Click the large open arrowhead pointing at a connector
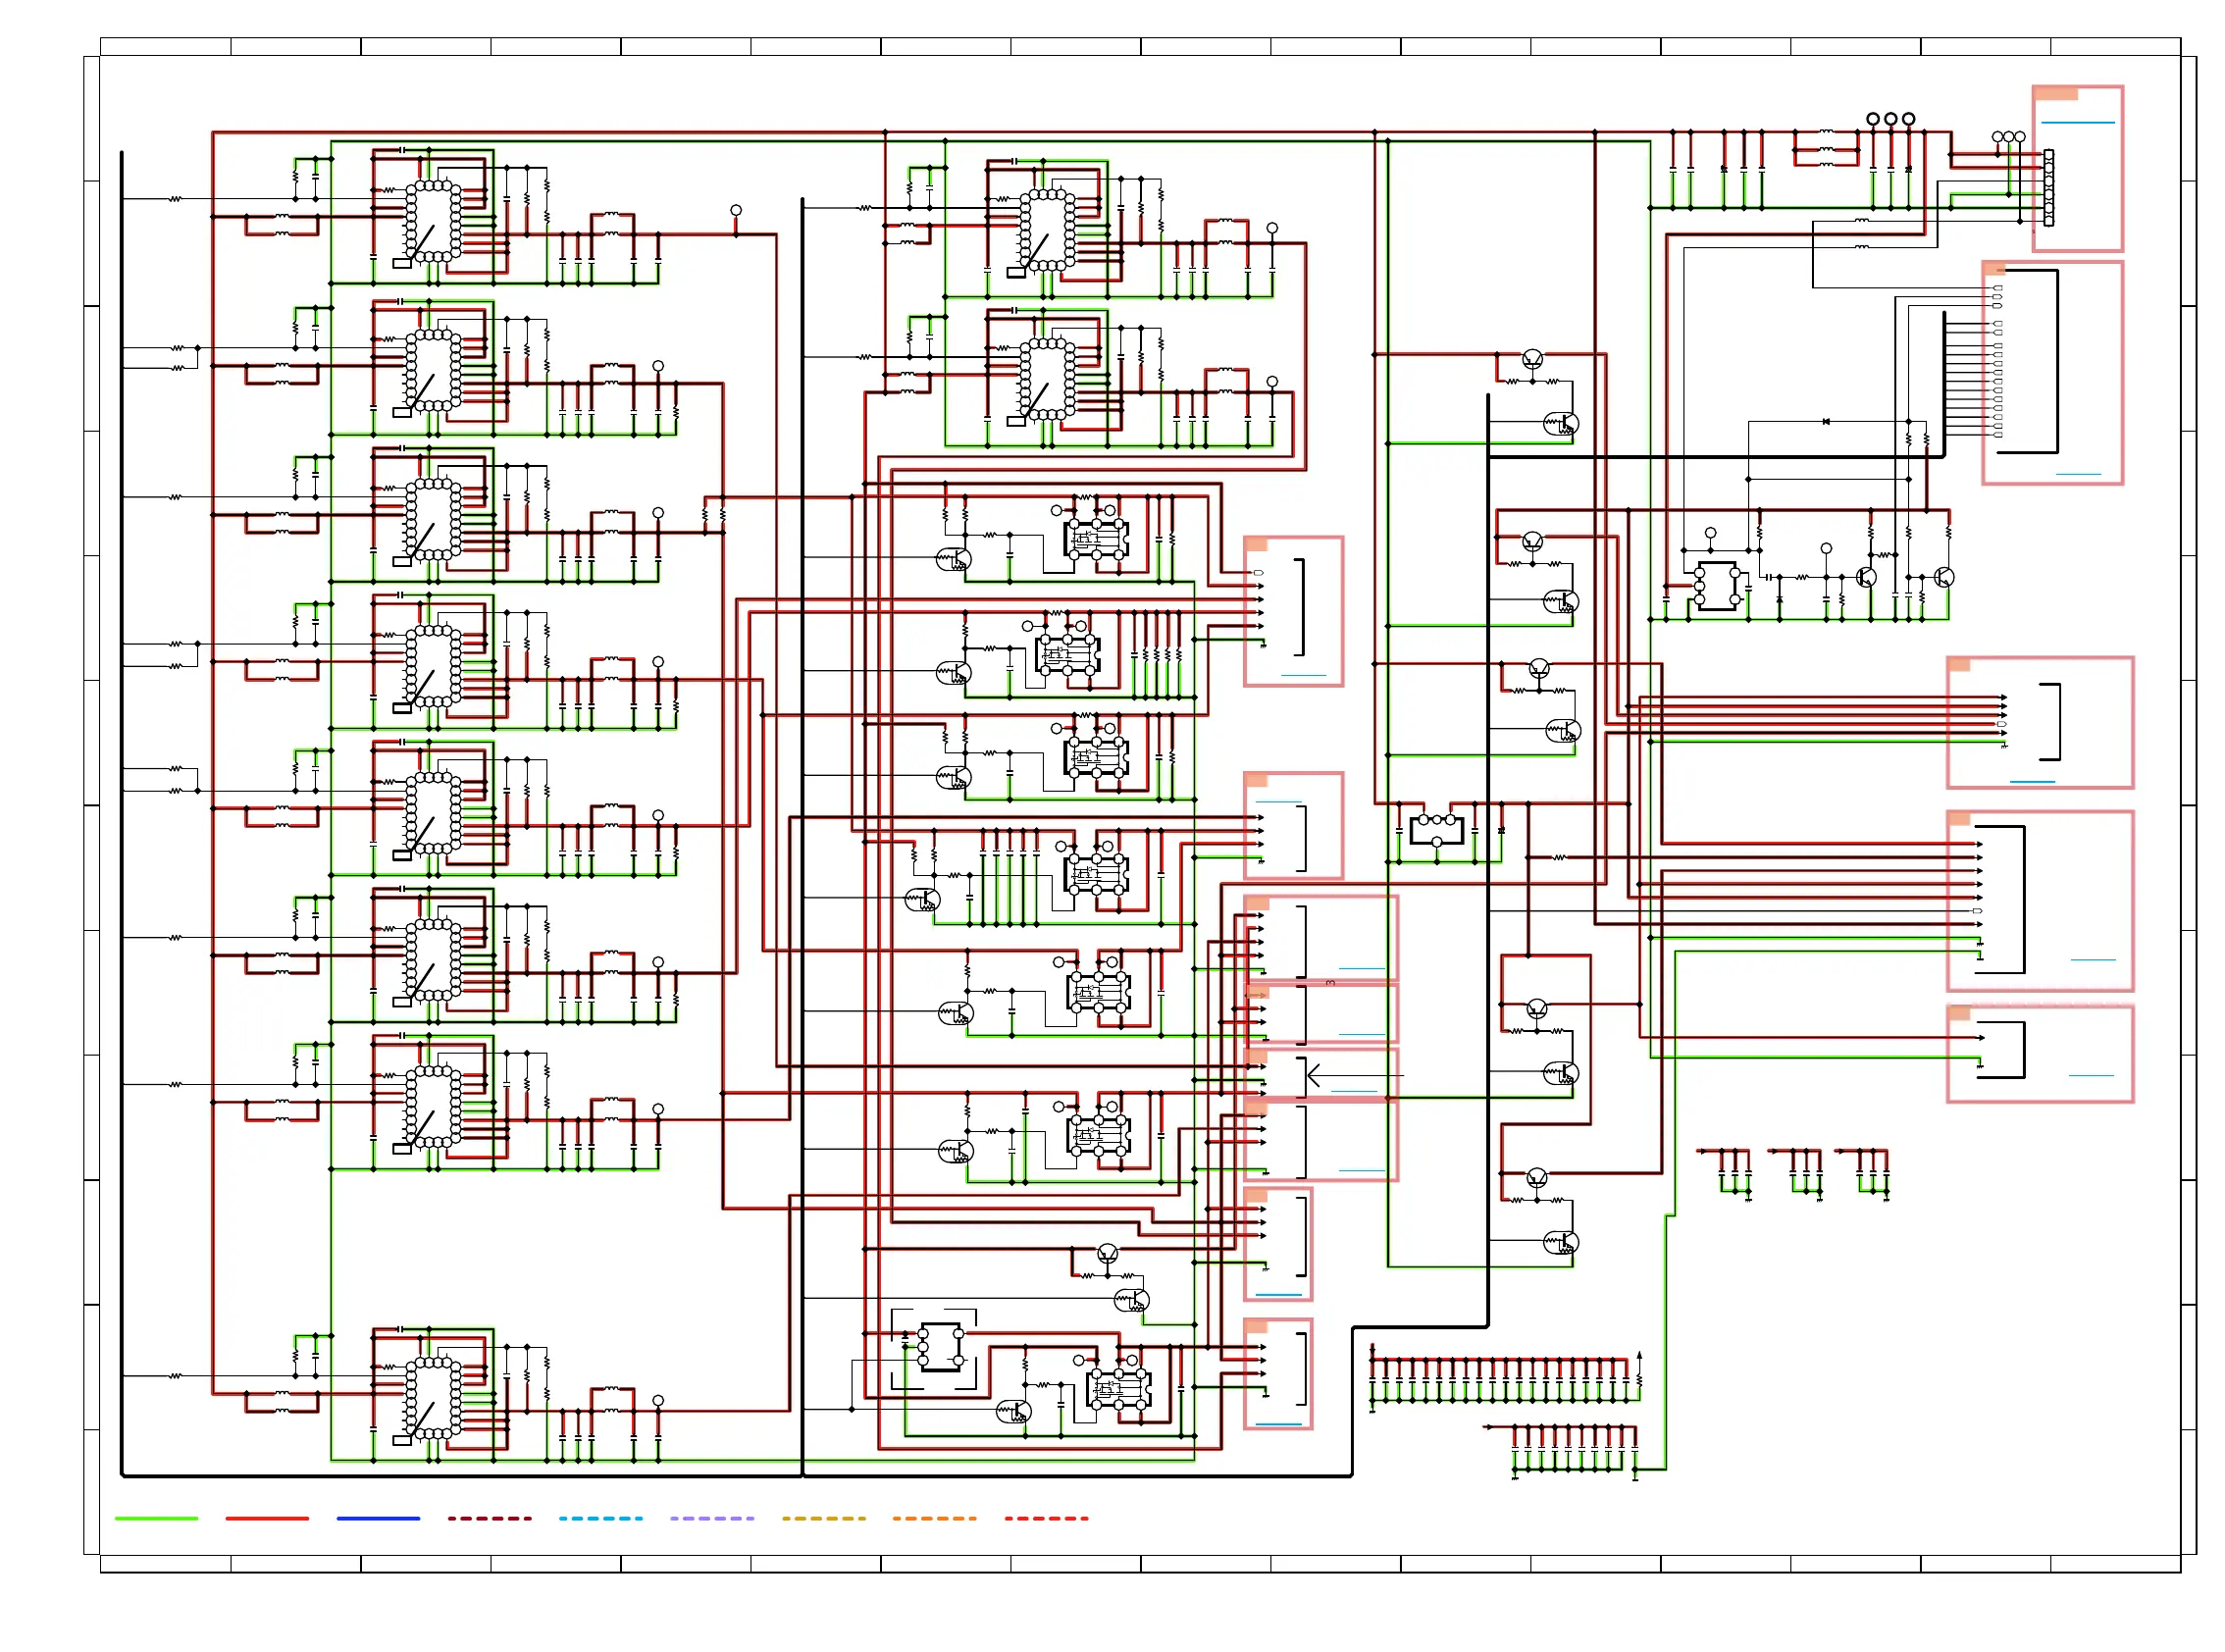Screen dimensions: 2225x1652 coord(1316,1076)
